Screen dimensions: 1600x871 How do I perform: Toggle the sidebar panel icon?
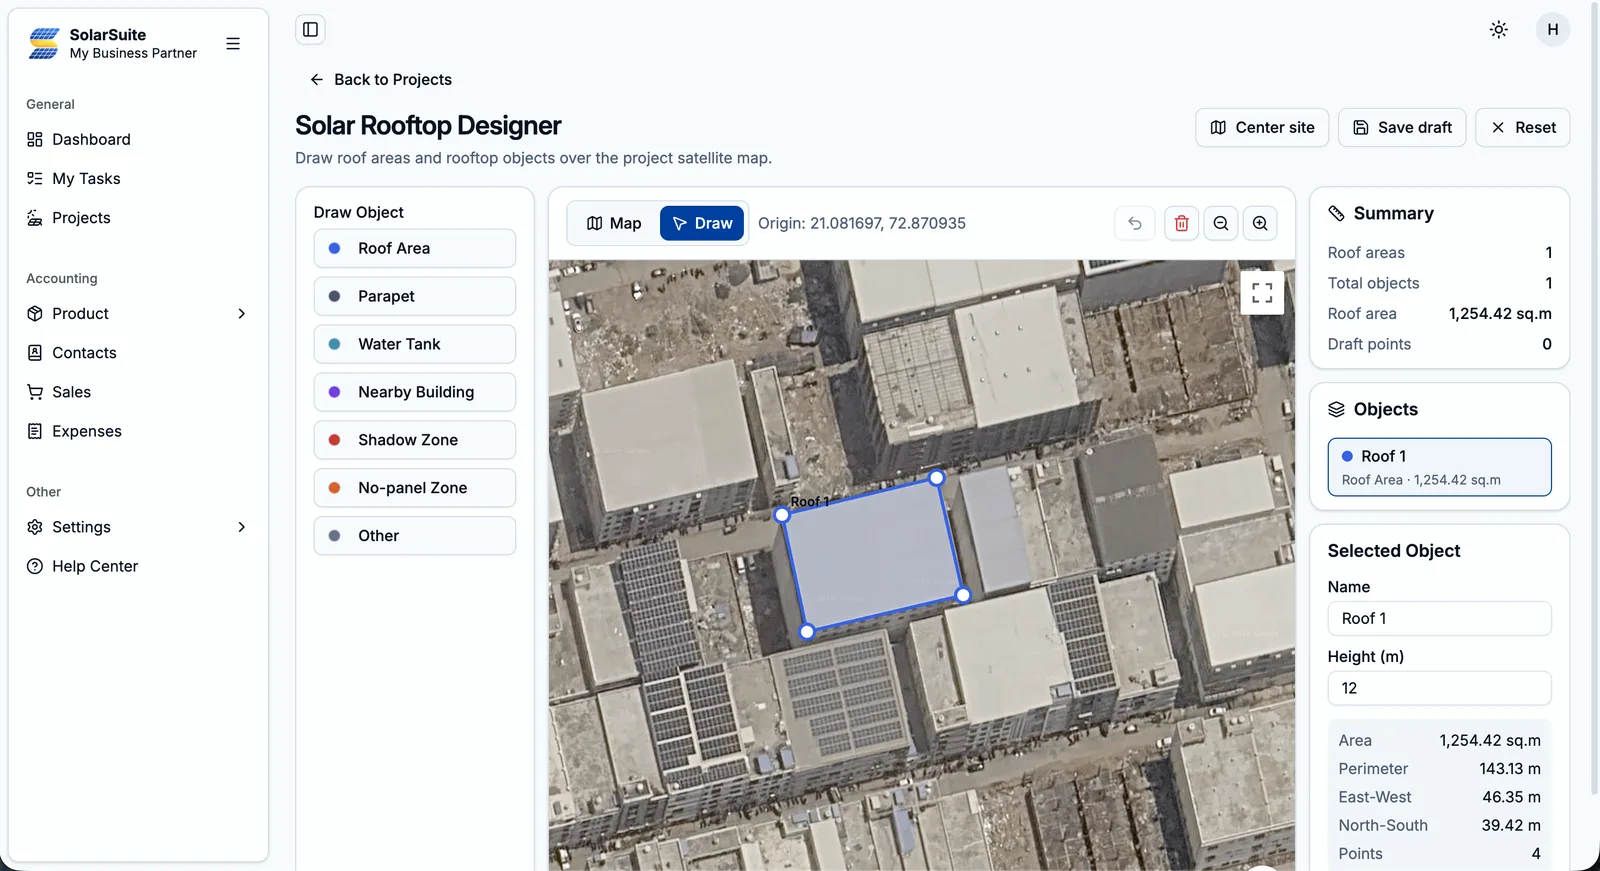click(311, 30)
